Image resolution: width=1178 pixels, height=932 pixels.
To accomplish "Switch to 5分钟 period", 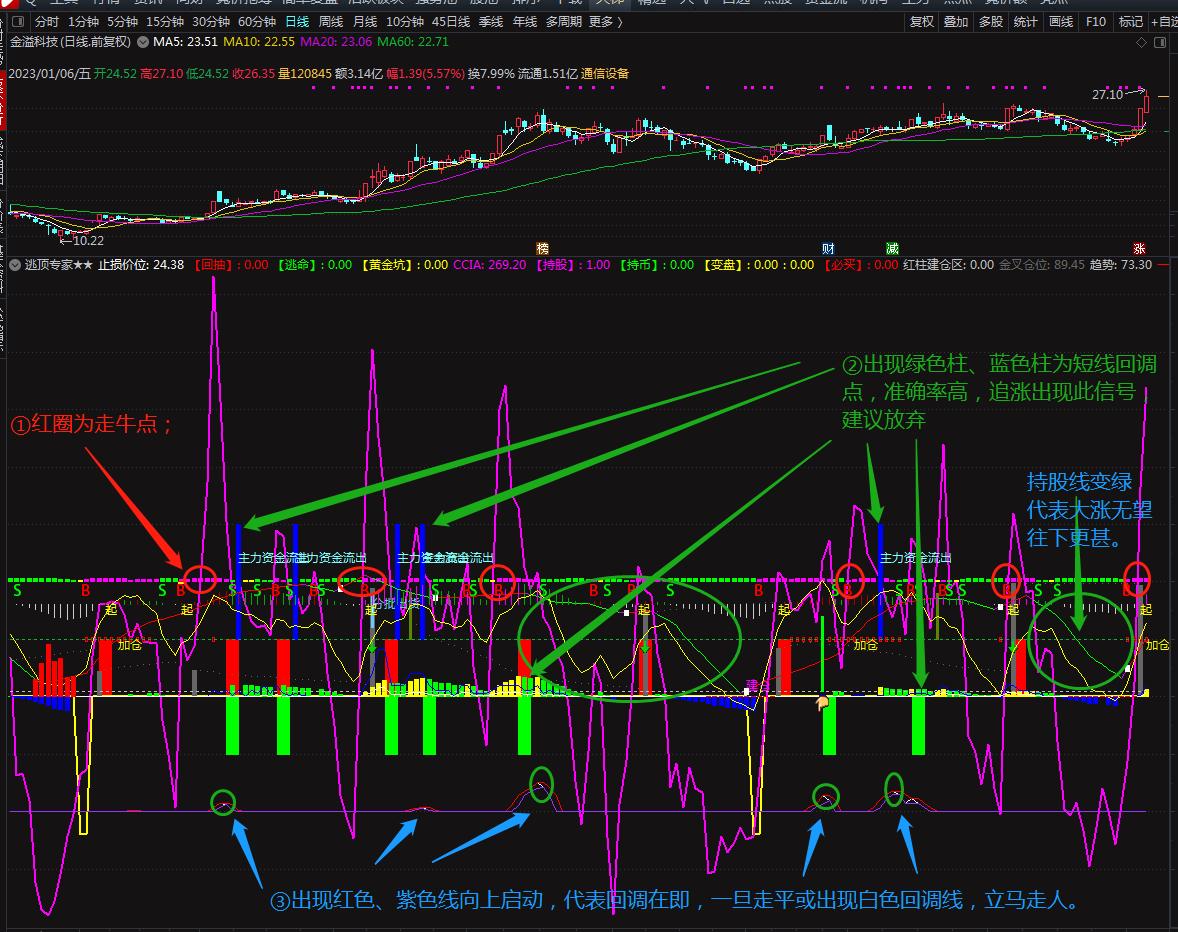I will 122,22.
